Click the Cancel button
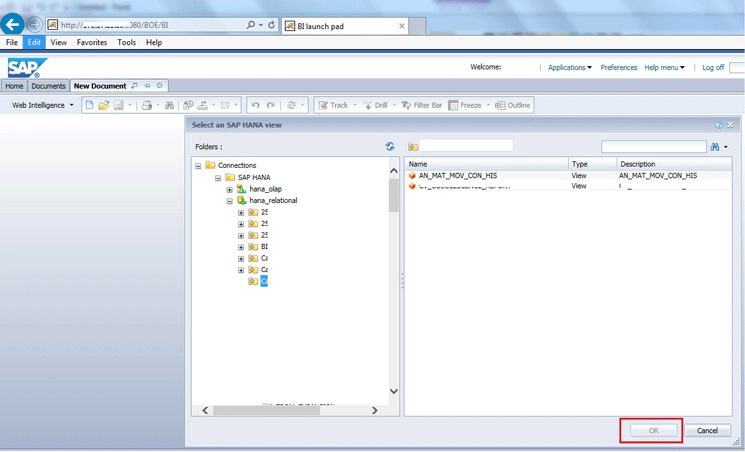The height and width of the screenshot is (452, 745). (707, 431)
